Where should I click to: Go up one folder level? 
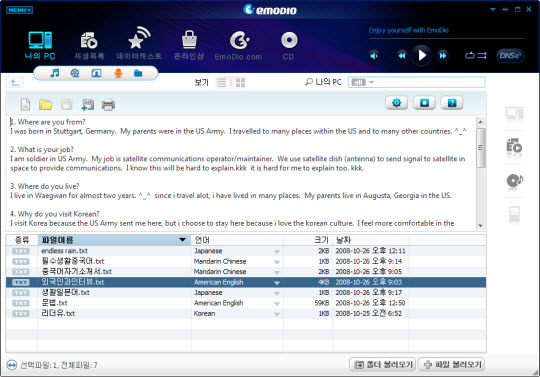[15, 83]
